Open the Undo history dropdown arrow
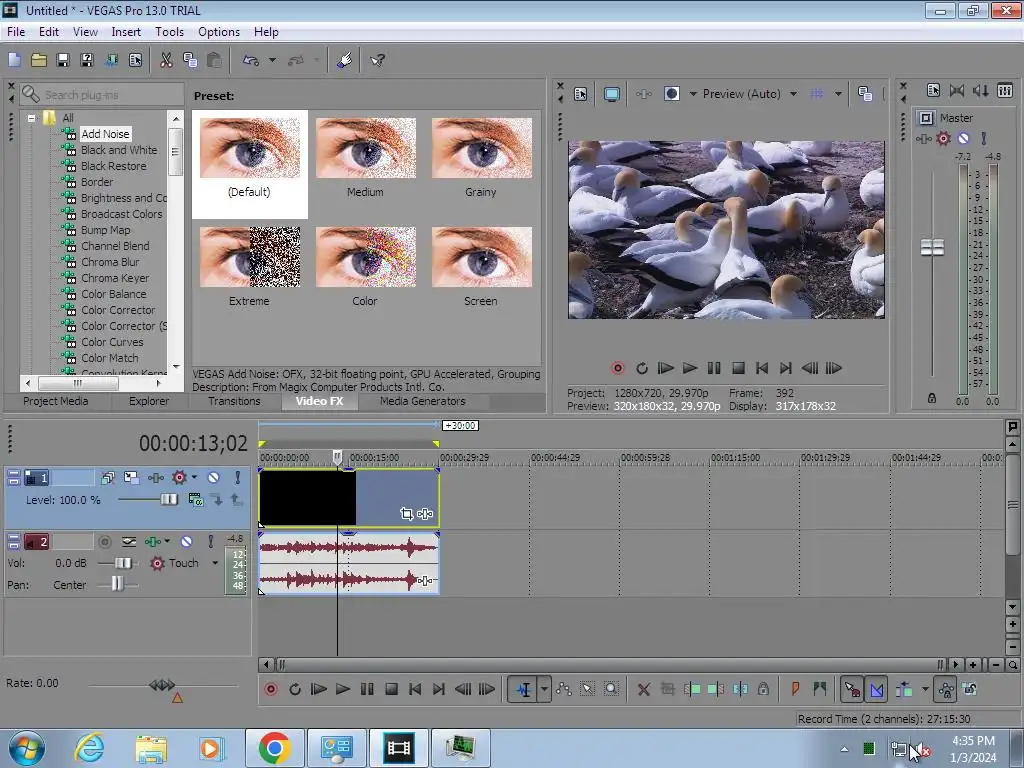Image resolution: width=1024 pixels, height=768 pixels. click(272, 60)
